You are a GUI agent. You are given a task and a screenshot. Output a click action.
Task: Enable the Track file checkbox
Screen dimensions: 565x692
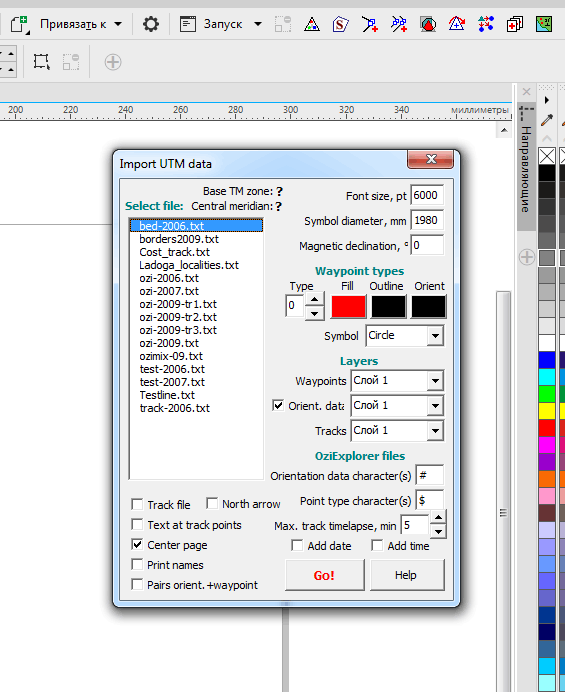coord(137,504)
